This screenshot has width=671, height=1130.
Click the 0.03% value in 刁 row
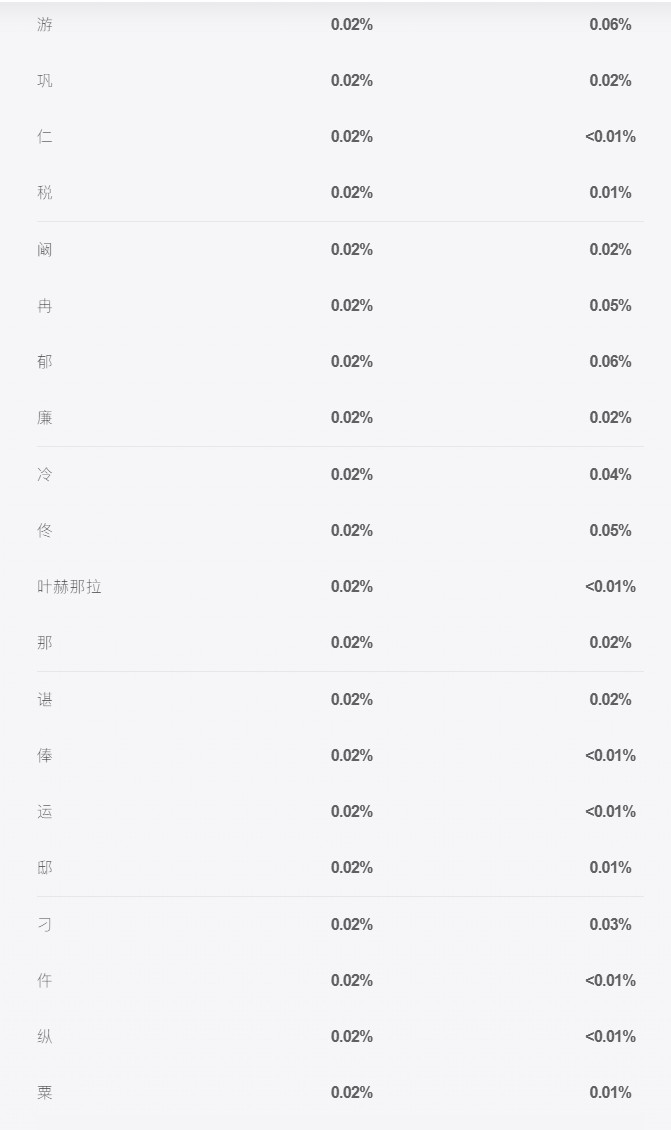610,924
